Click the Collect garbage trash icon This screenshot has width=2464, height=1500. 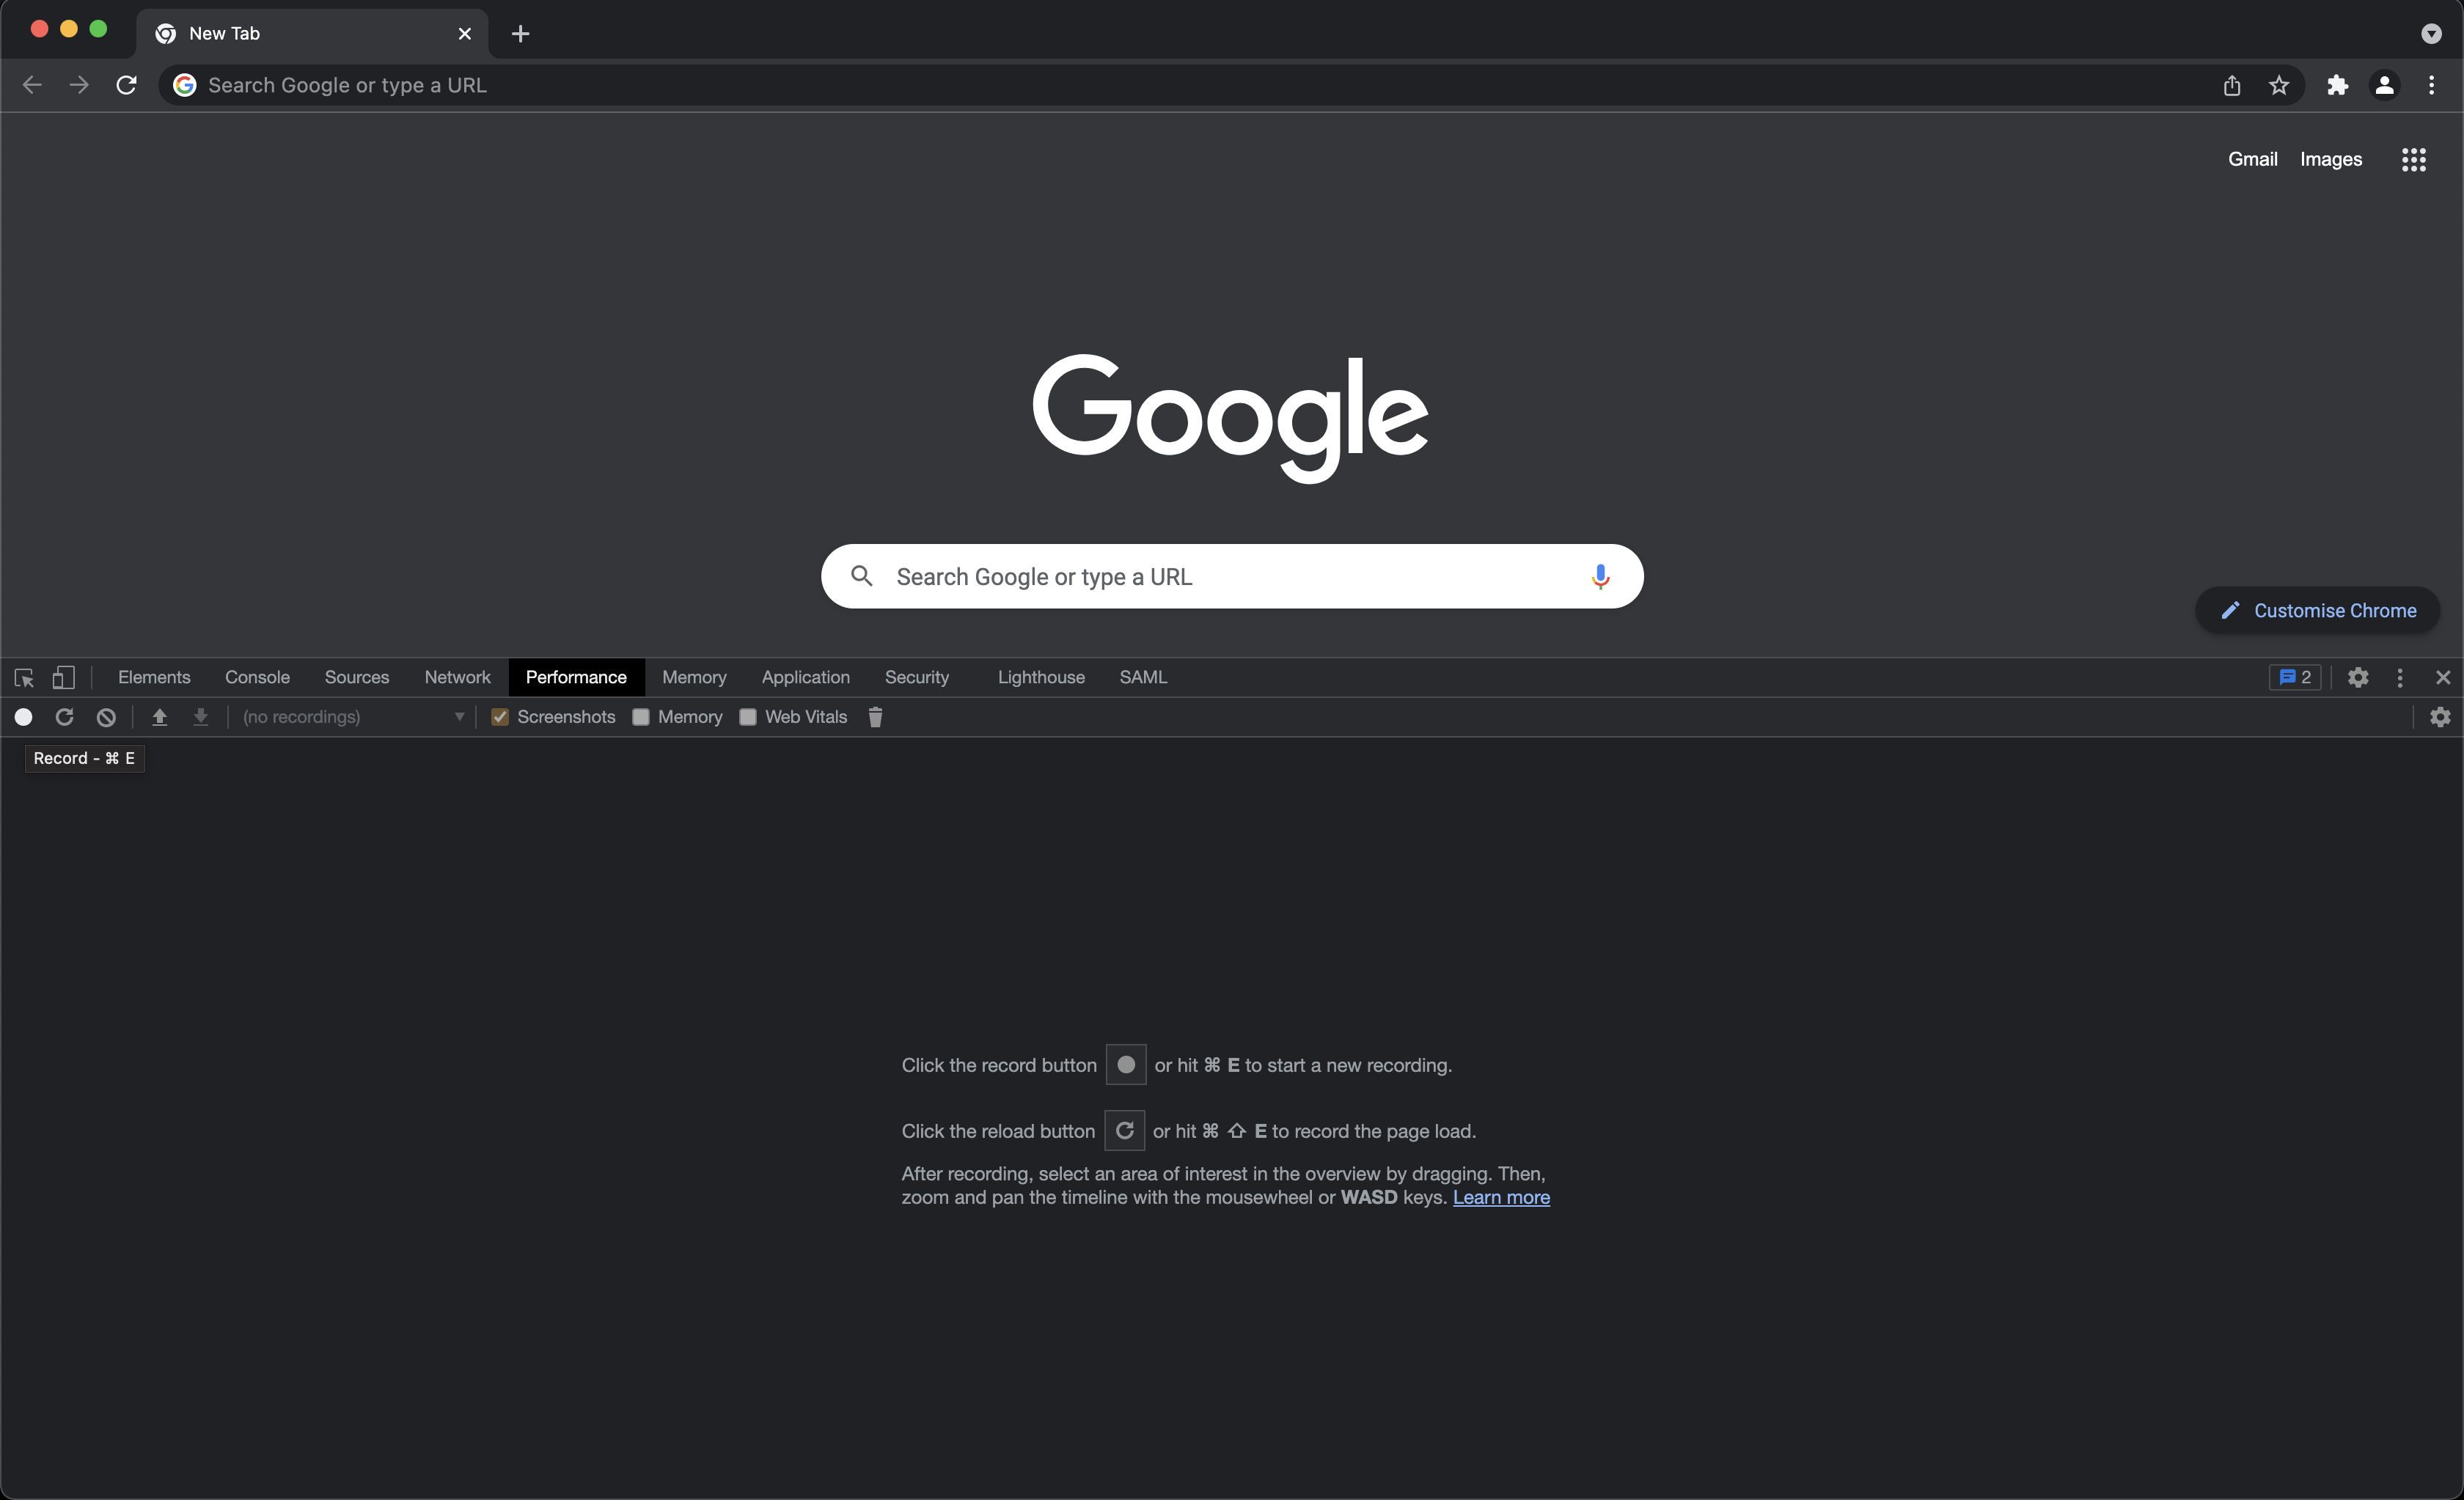click(x=875, y=717)
